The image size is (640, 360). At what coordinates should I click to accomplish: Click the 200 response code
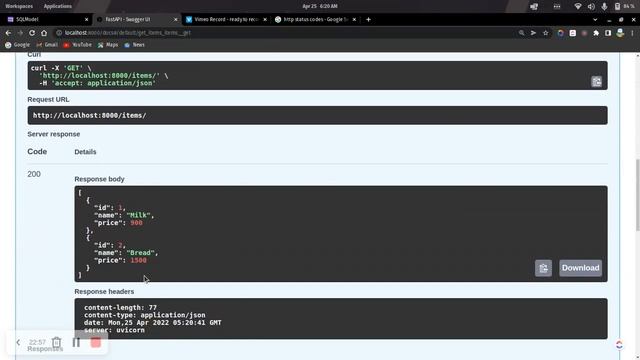click(x=34, y=174)
